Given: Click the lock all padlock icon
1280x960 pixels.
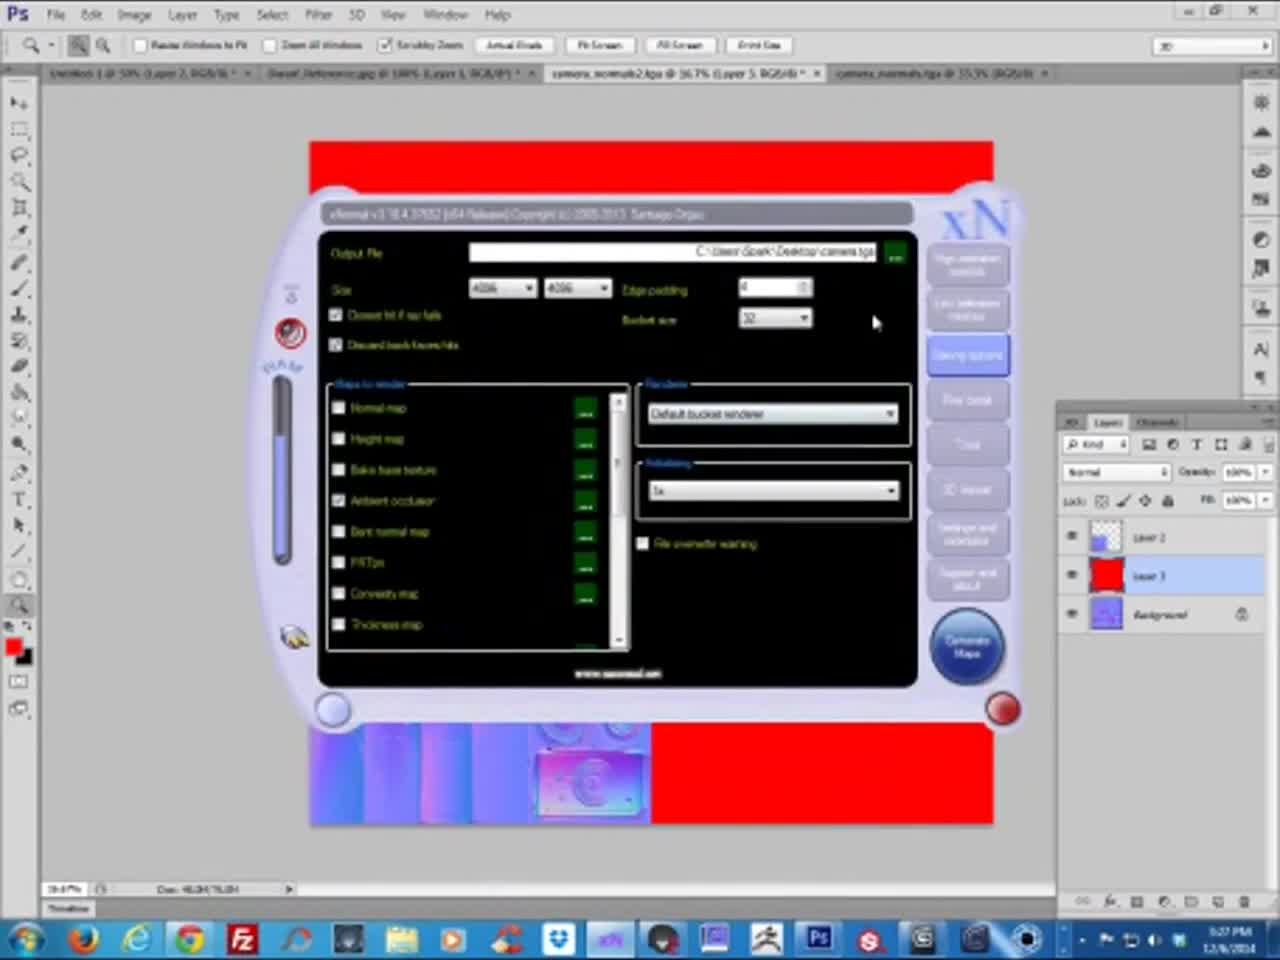Looking at the screenshot, I should [x=1167, y=501].
